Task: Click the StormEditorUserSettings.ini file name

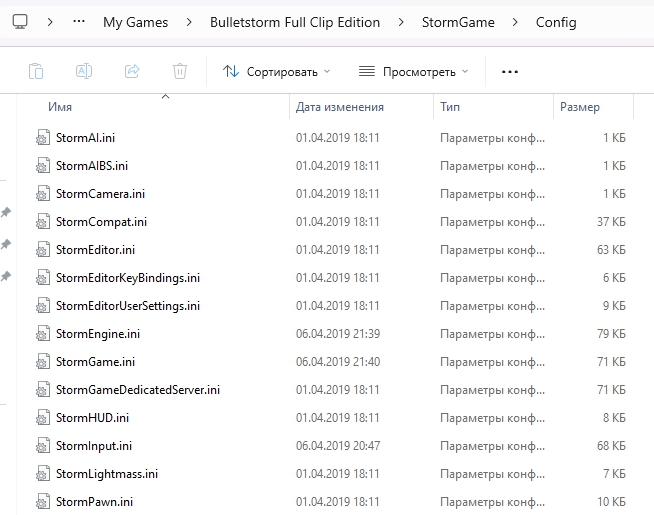Action: click(x=128, y=305)
